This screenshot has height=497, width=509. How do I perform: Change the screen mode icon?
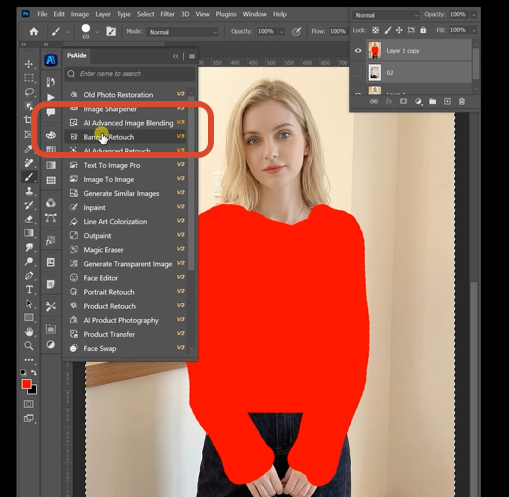click(x=29, y=418)
